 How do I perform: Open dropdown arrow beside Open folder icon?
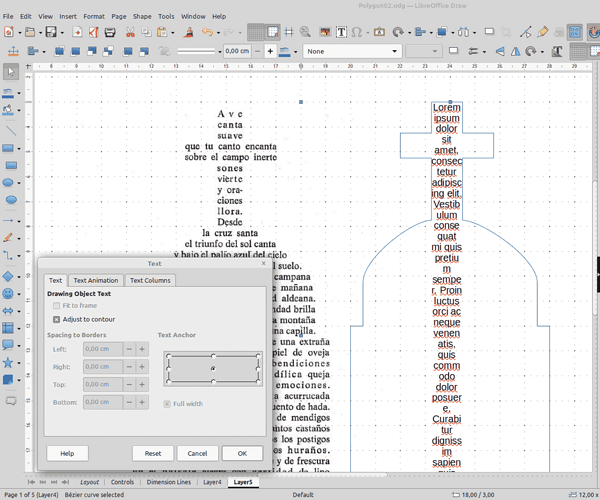[x=40, y=33]
